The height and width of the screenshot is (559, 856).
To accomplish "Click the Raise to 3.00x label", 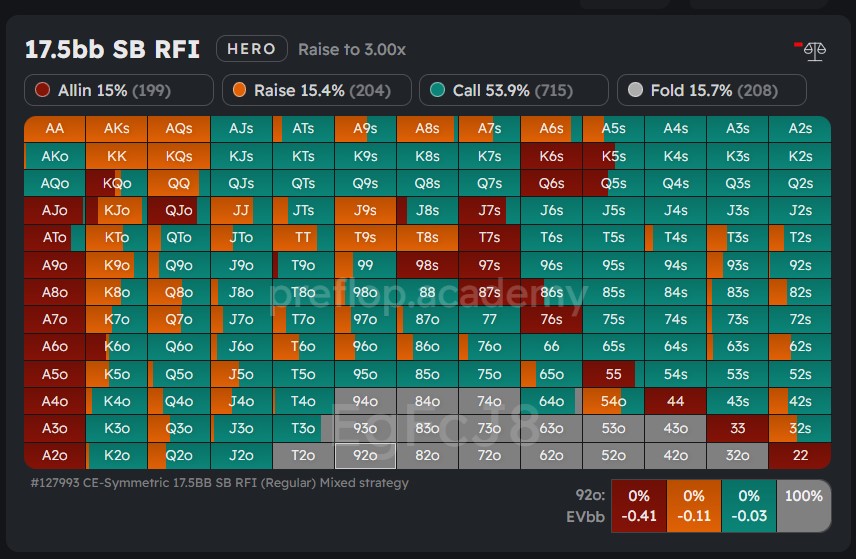I will pos(352,49).
